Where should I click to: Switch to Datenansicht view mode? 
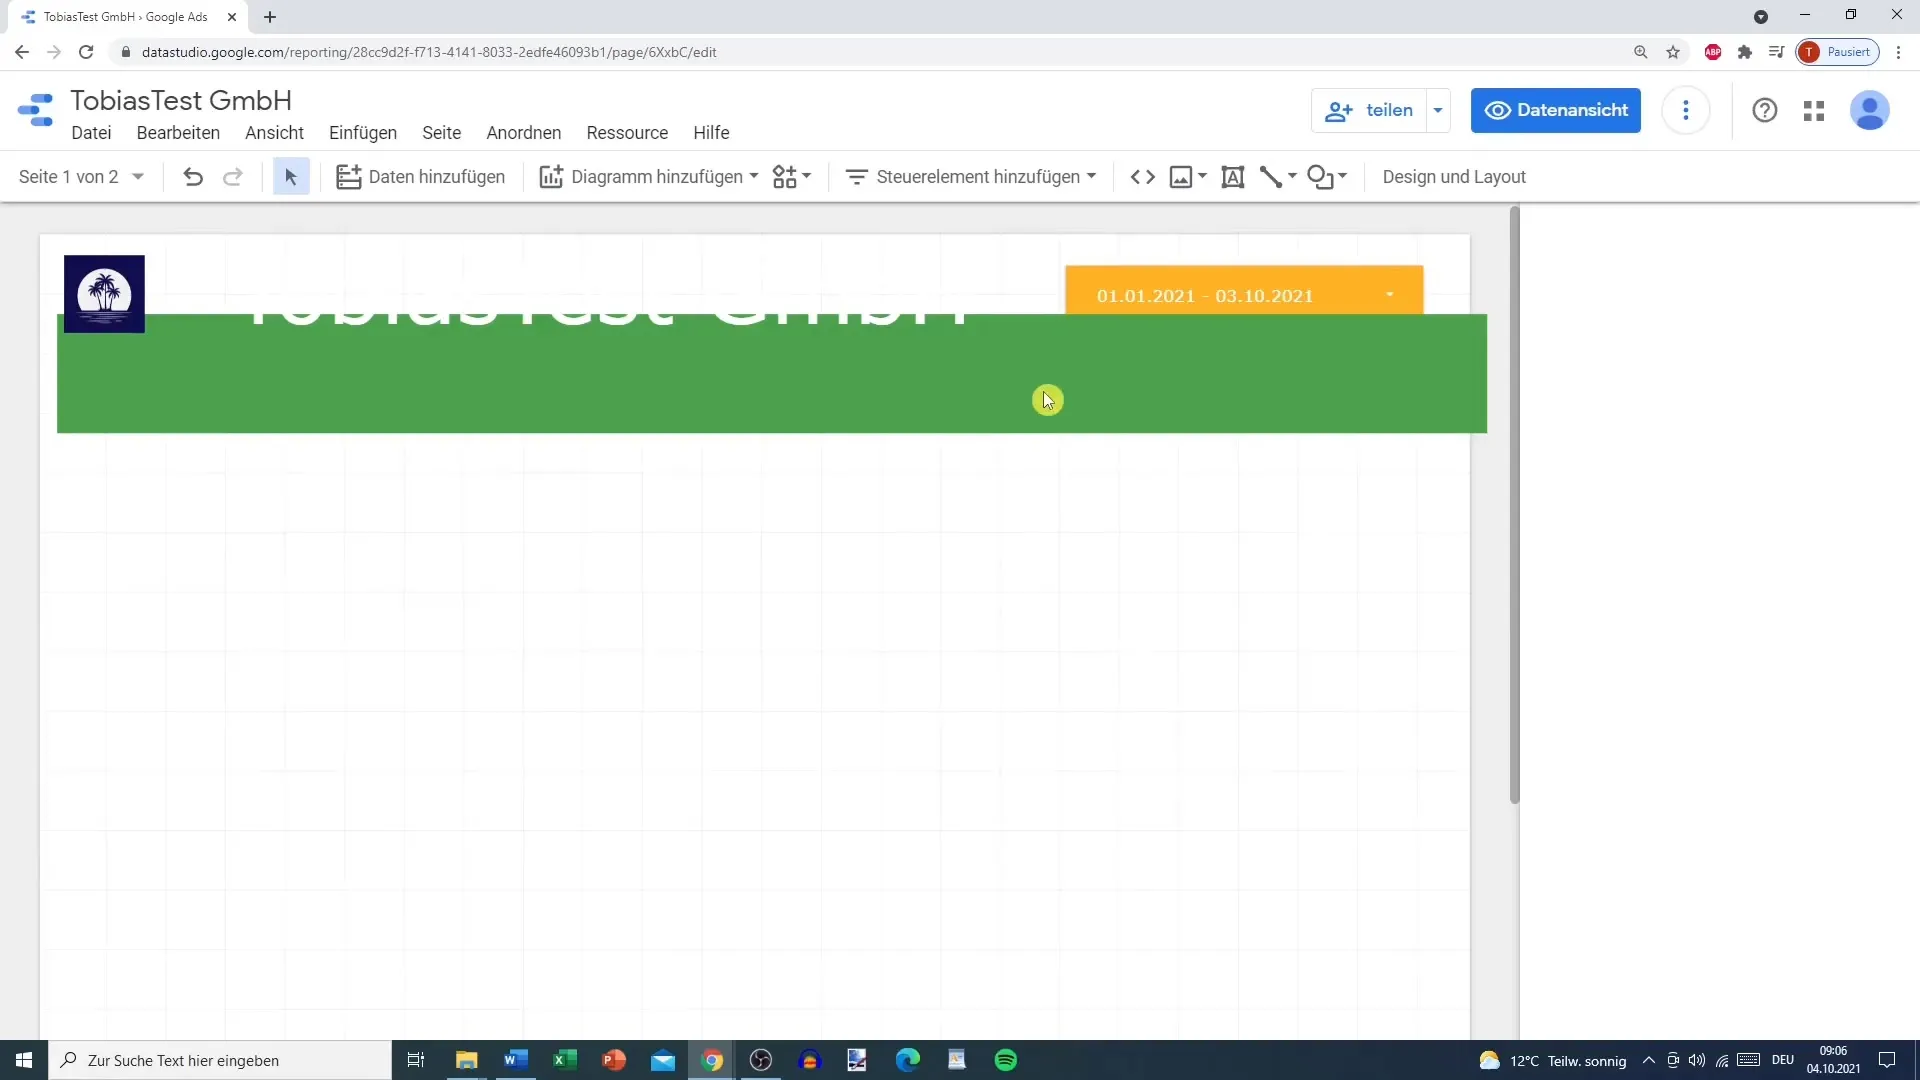pos(1556,111)
